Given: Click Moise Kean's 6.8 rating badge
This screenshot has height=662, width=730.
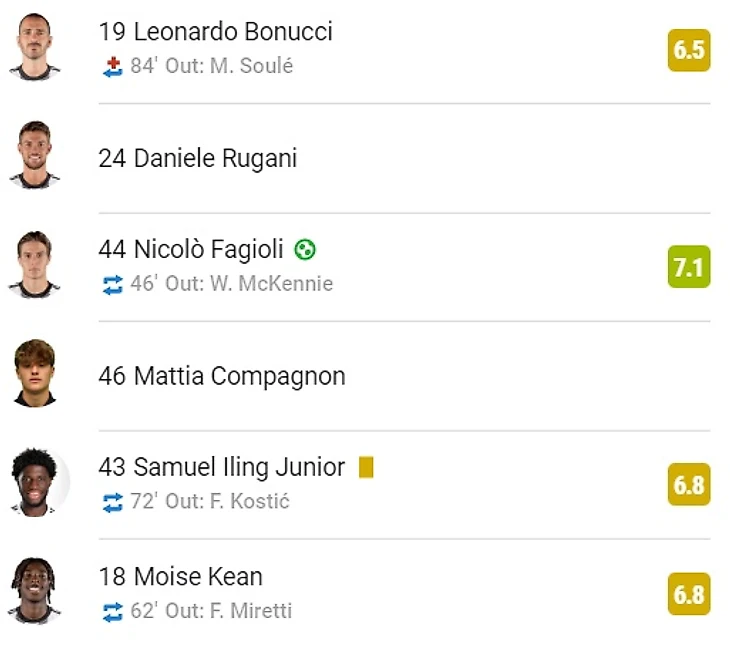Looking at the screenshot, I should click(x=689, y=594).
